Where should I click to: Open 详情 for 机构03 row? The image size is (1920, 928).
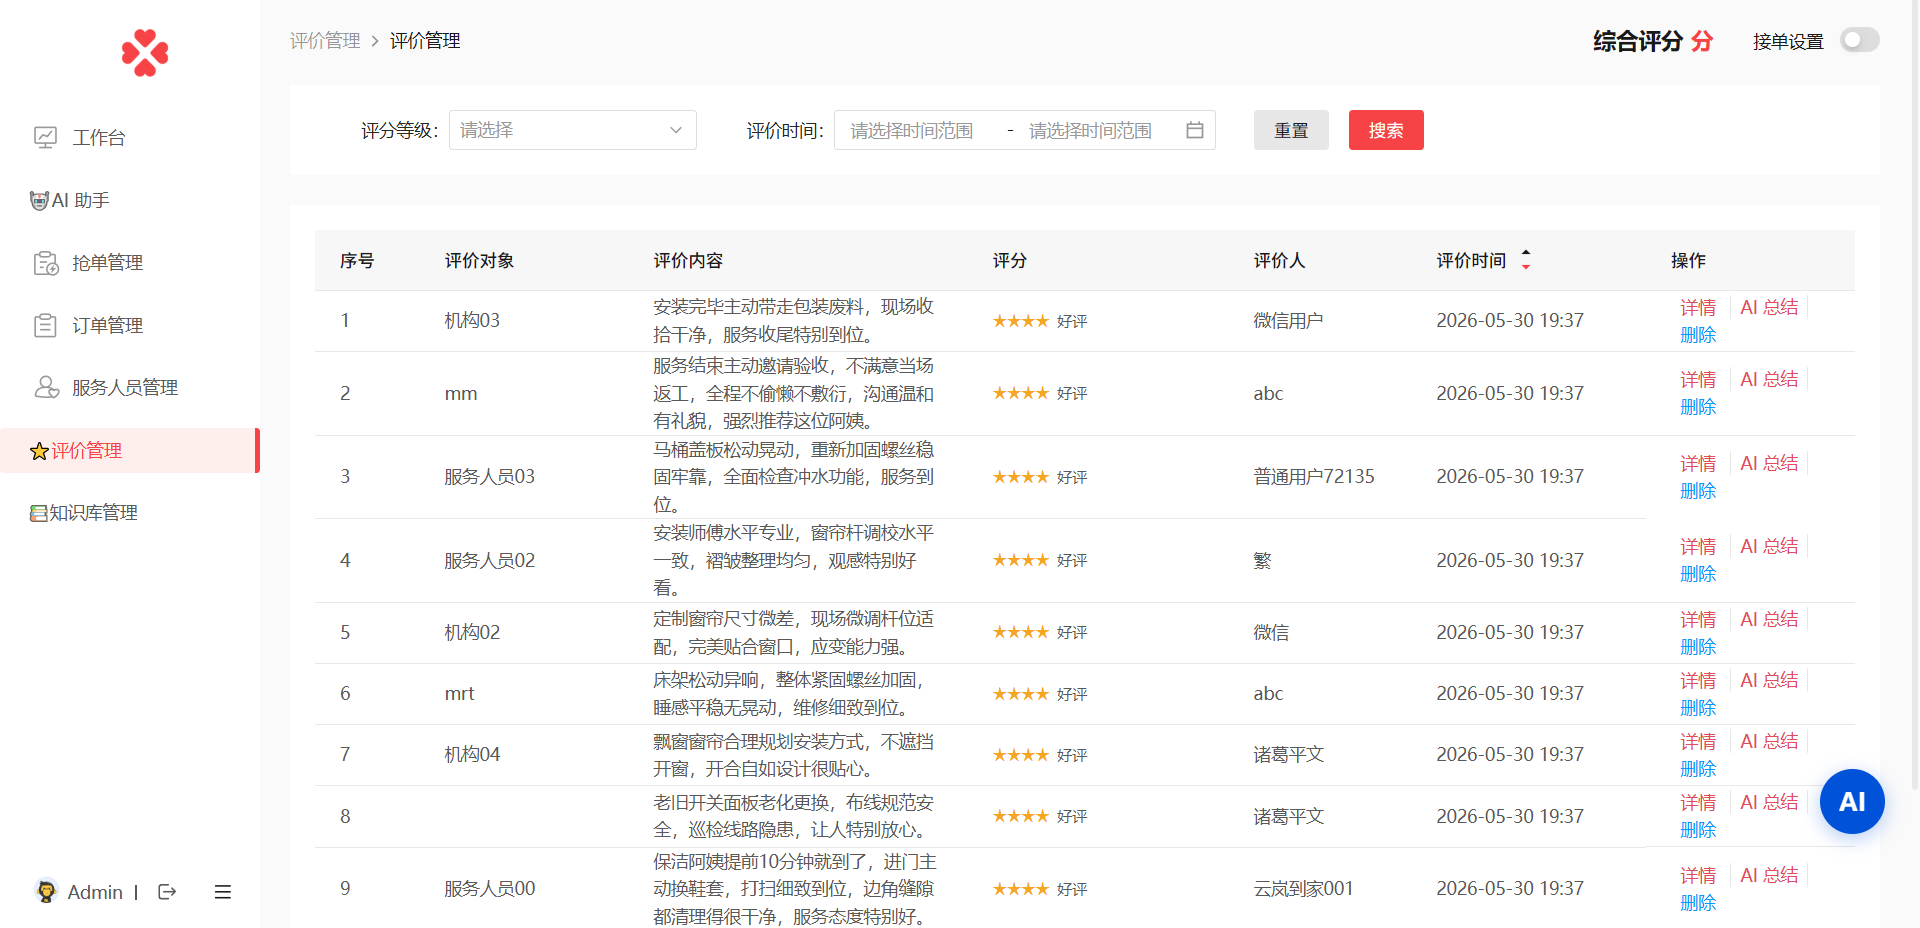click(1698, 307)
